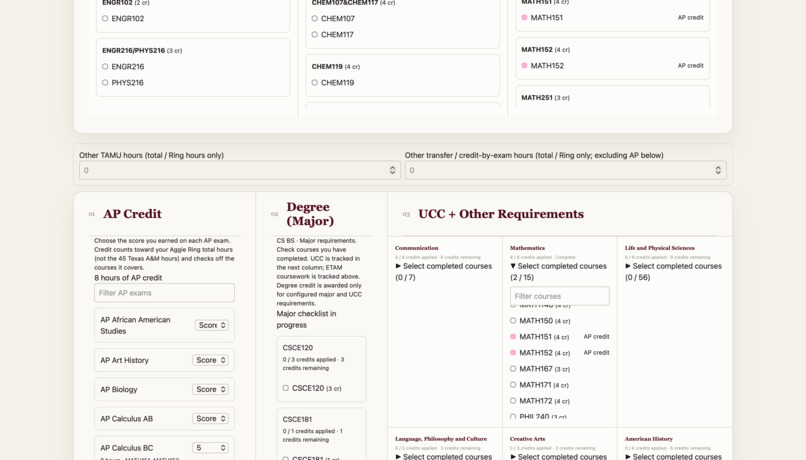This screenshot has height=460, width=806.
Task: Click the Other TAMU hours stepper arrows
Action: click(392, 170)
